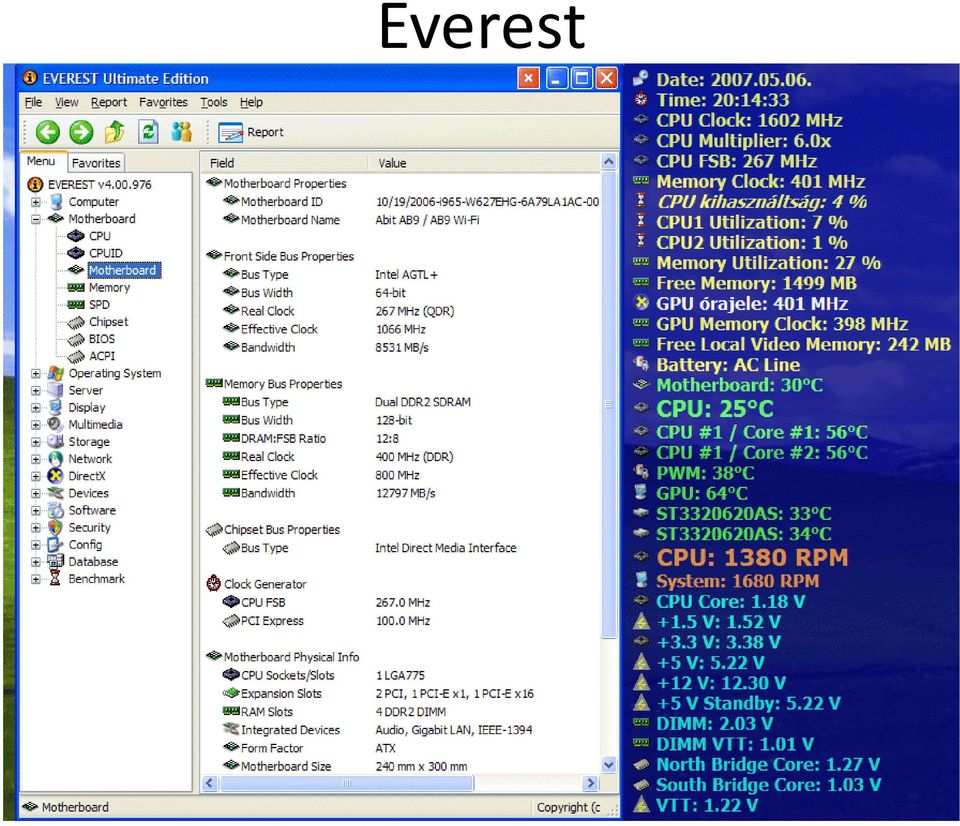Go up one level with Up arrow icon
The width and height of the screenshot is (960, 826).
coord(114,131)
